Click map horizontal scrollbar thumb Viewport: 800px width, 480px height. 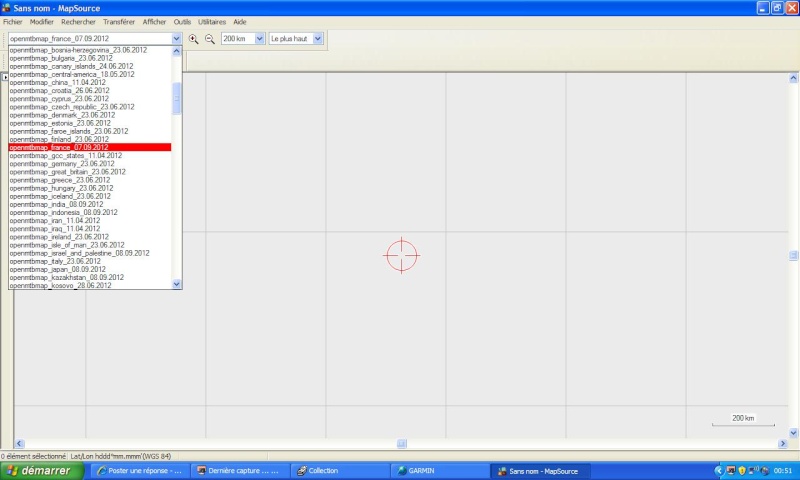tap(402, 444)
